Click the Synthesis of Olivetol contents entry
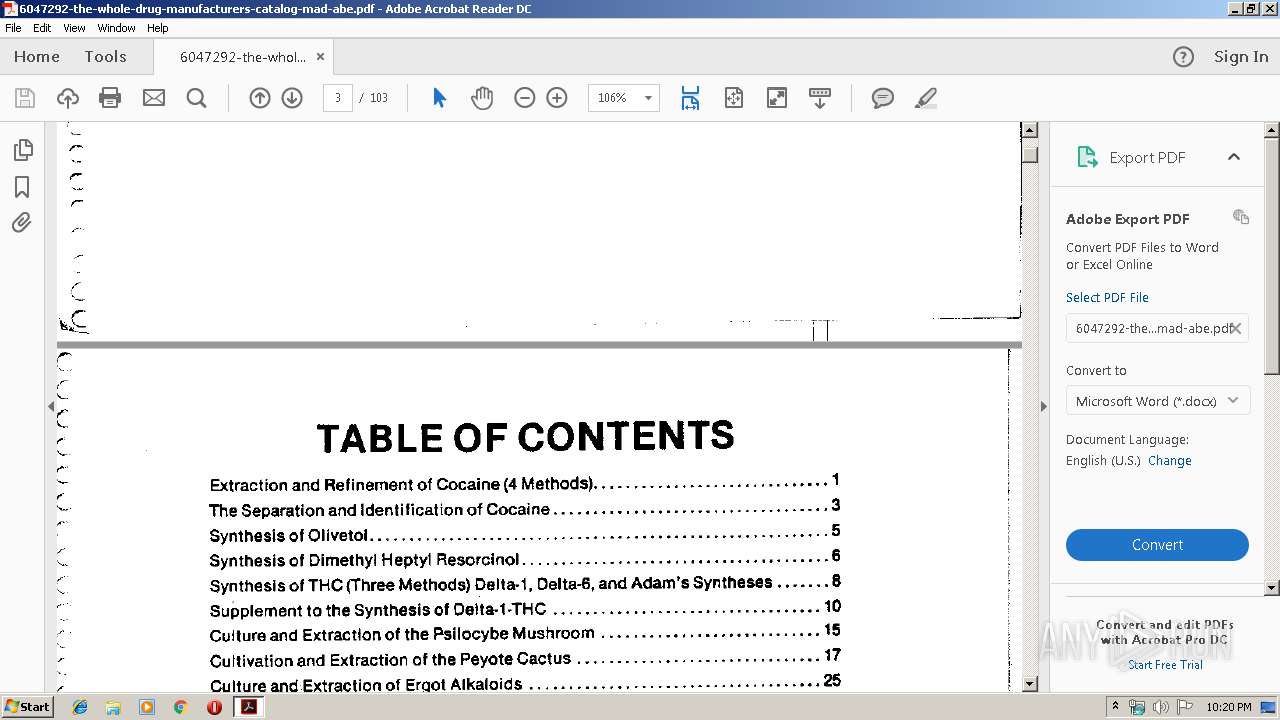The width and height of the screenshot is (1280, 720). (289, 535)
